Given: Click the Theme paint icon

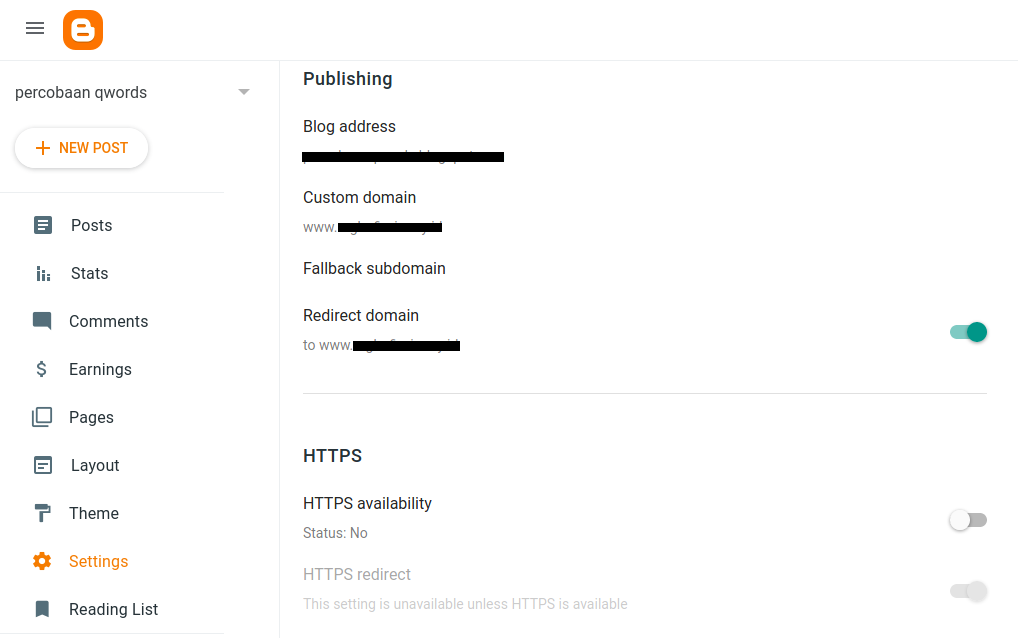Looking at the screenshot, I should point(42,513).
